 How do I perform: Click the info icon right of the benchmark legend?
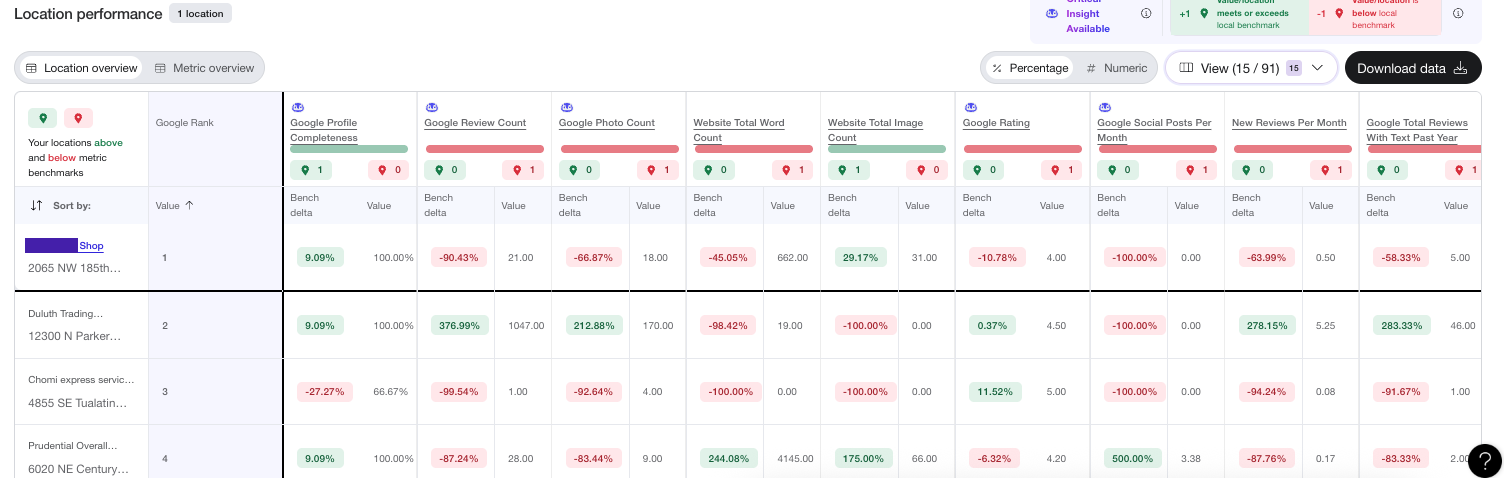click(x=1458, y=14)
